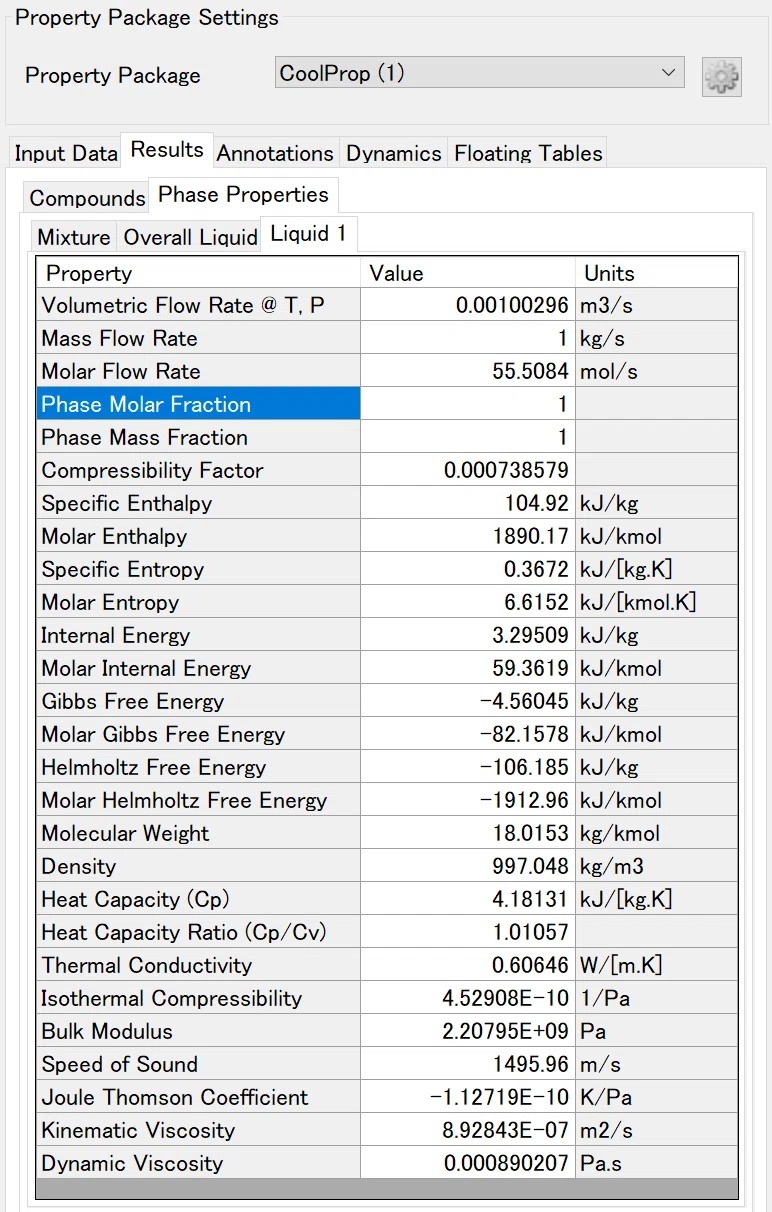Click the value 0.00100296

tap(468, 305)
